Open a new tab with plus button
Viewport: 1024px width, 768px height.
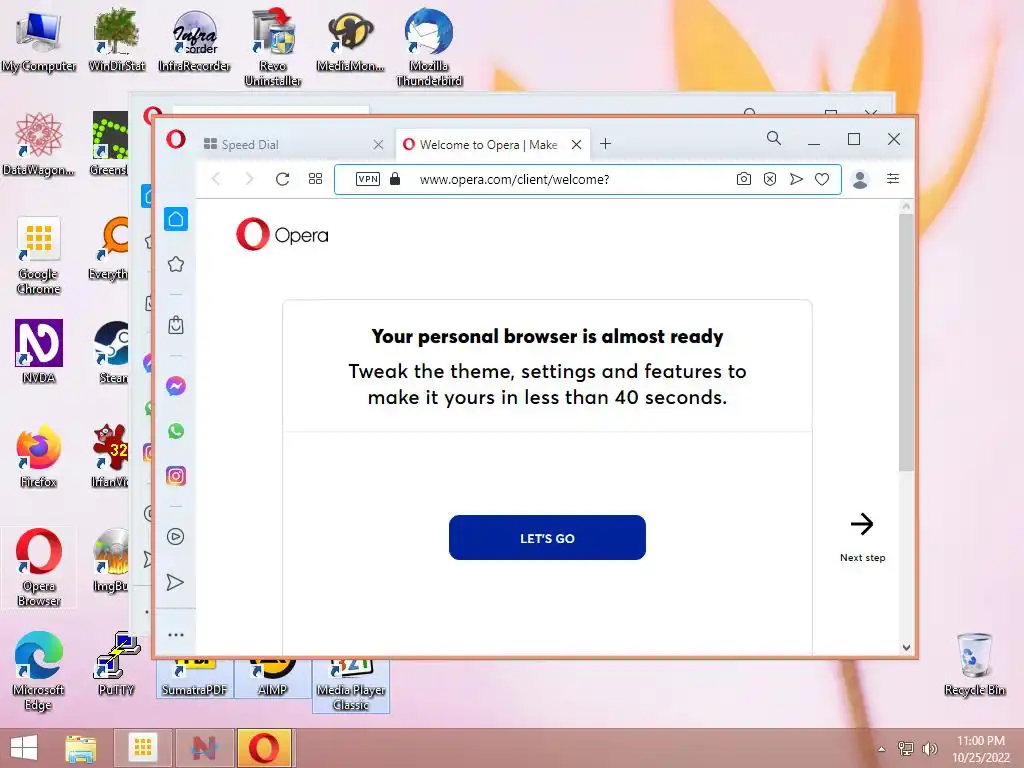point(605,144)
